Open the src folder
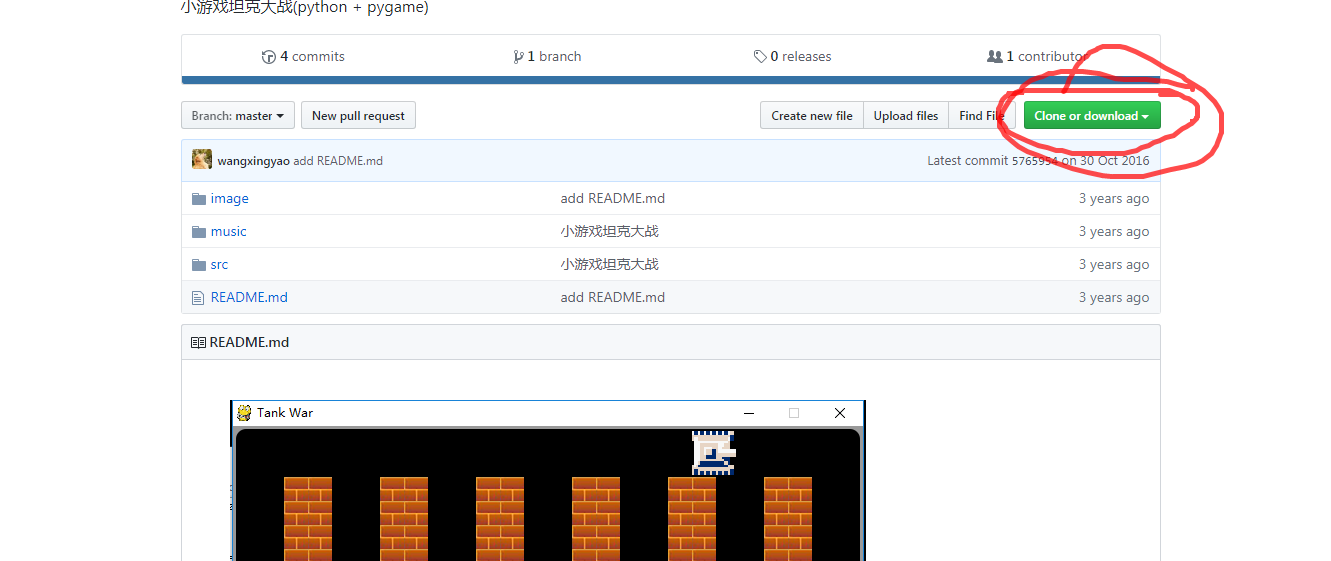This screenshot has width=1331, height=561. pos(220,265)
